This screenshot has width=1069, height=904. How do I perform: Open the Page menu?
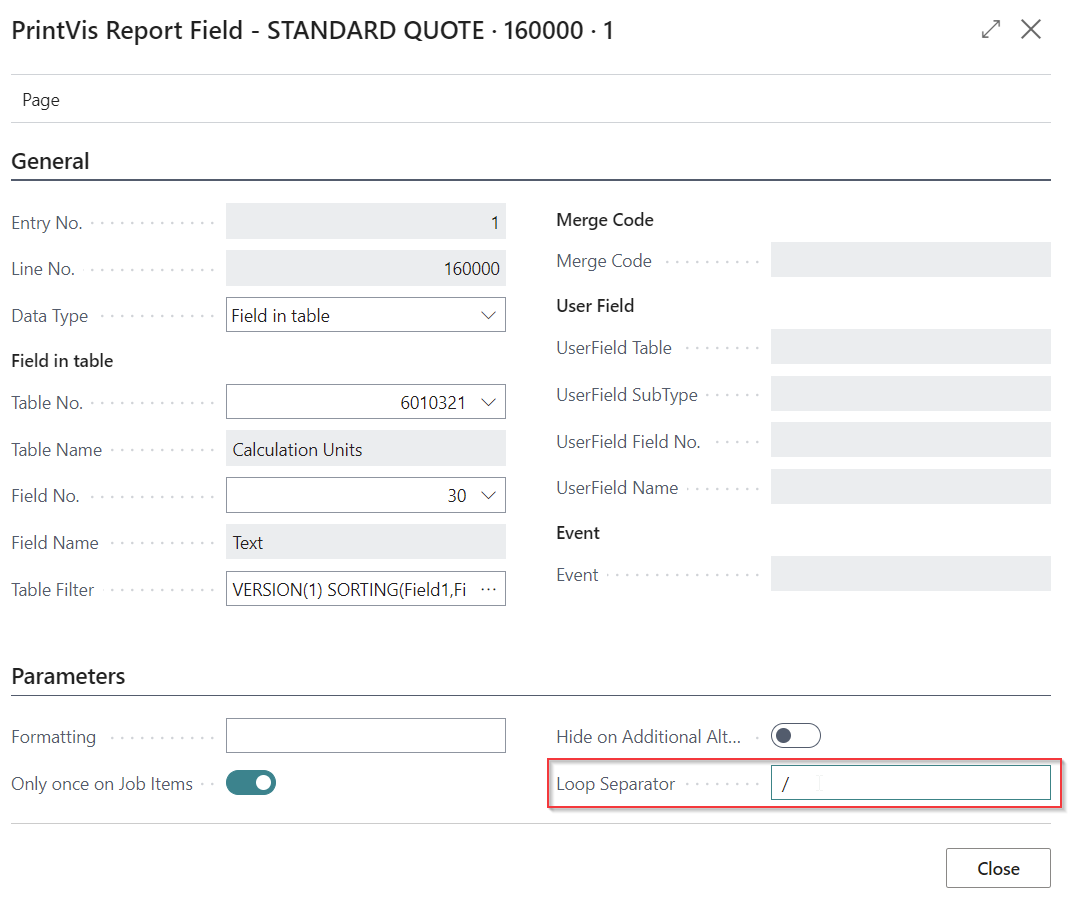coord(41,100)
